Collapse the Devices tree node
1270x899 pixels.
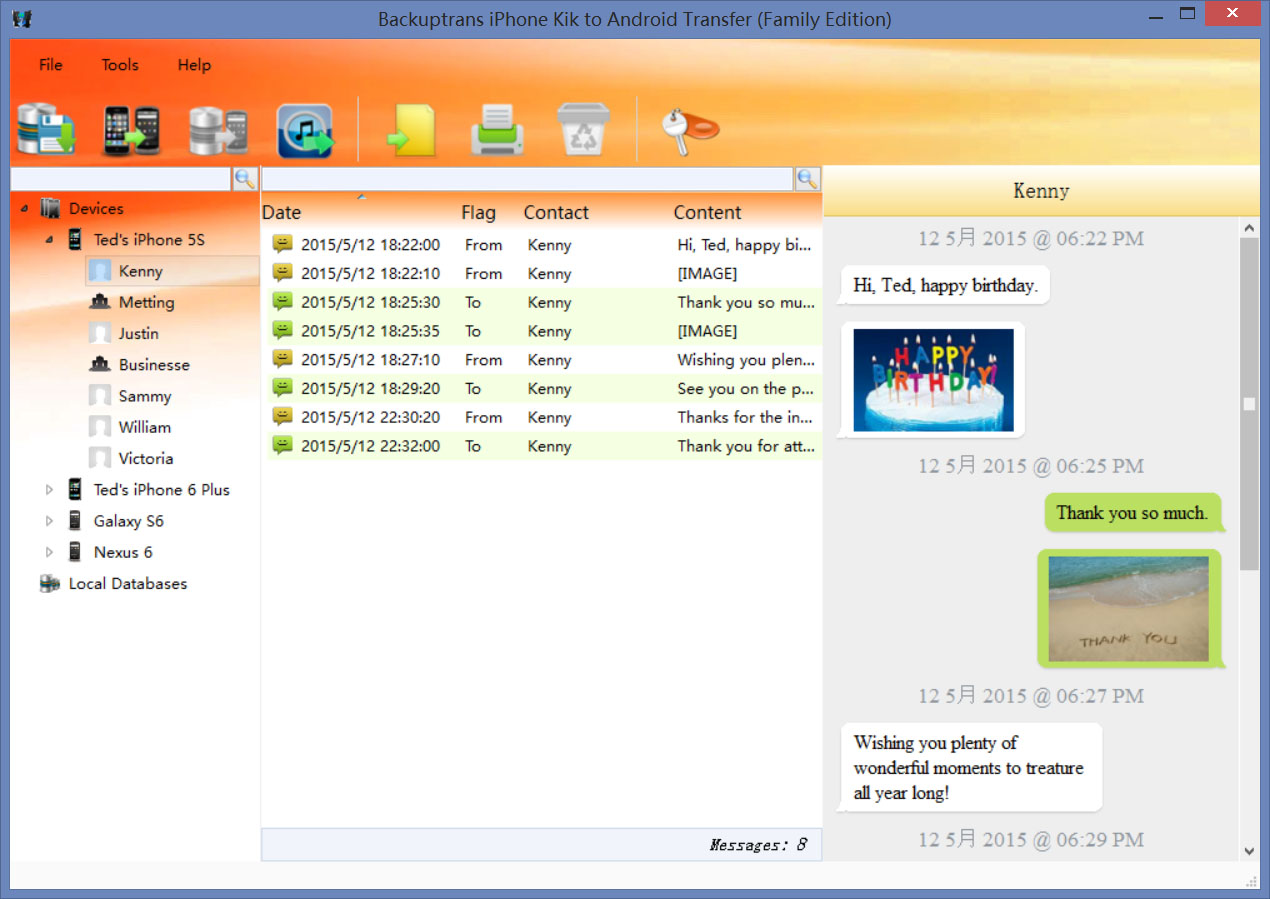coord(24,209)
